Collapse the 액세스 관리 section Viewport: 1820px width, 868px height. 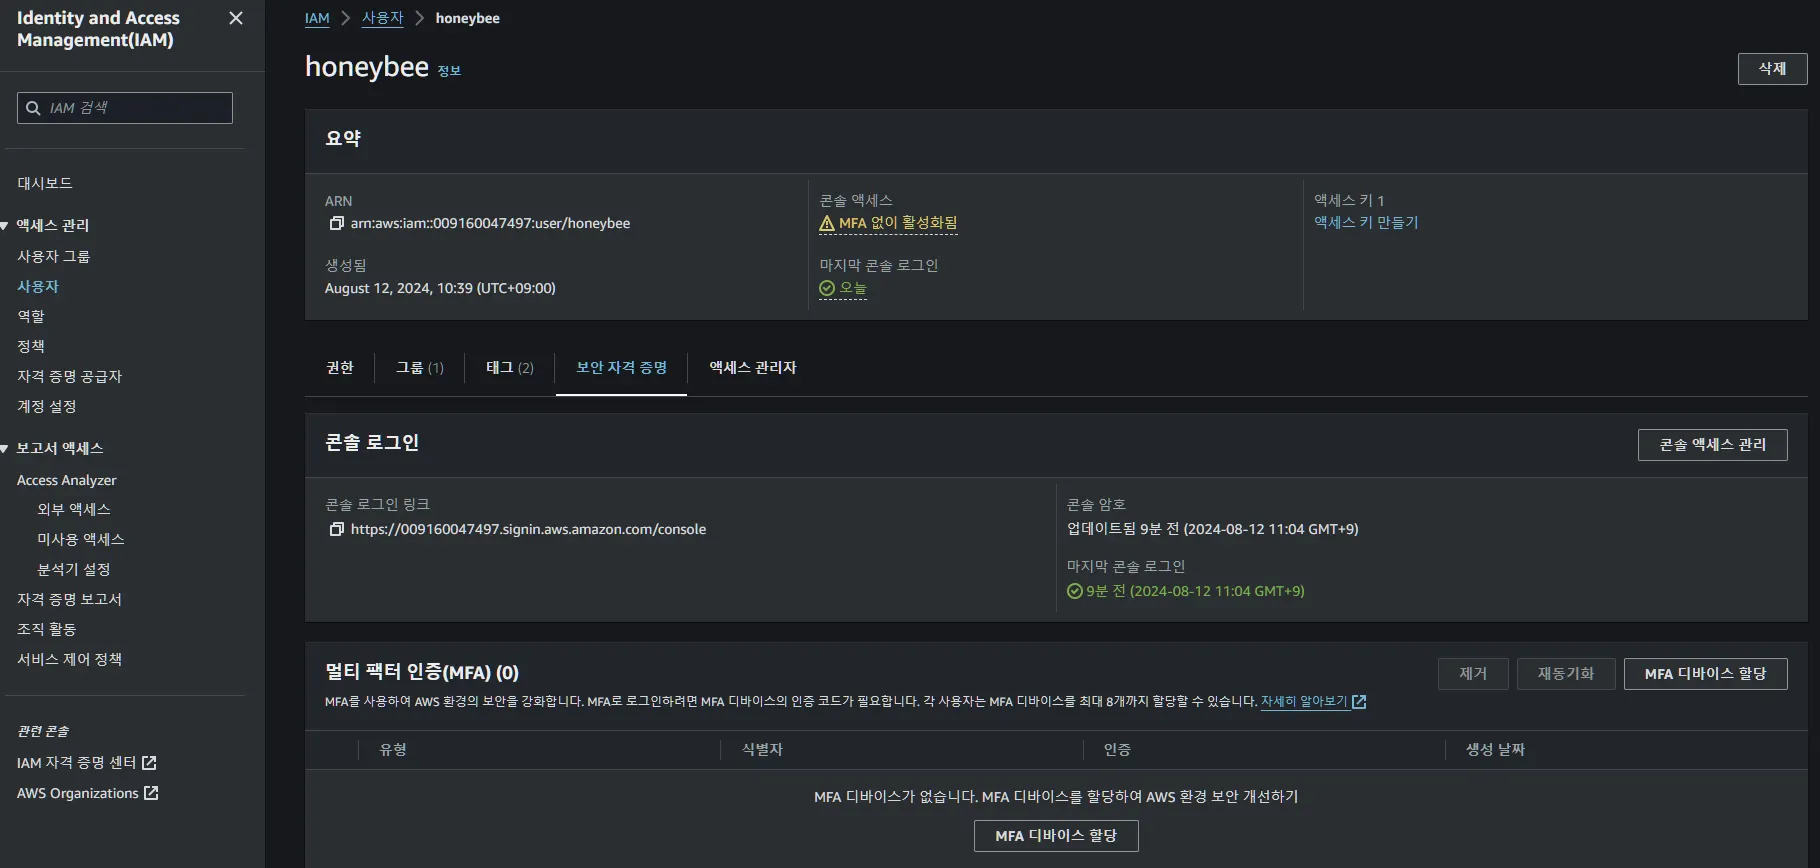5,226
